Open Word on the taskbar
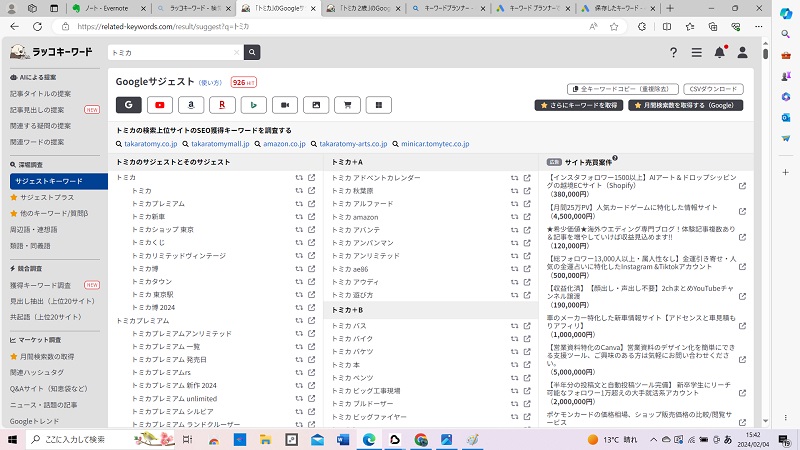 [343, 439]
